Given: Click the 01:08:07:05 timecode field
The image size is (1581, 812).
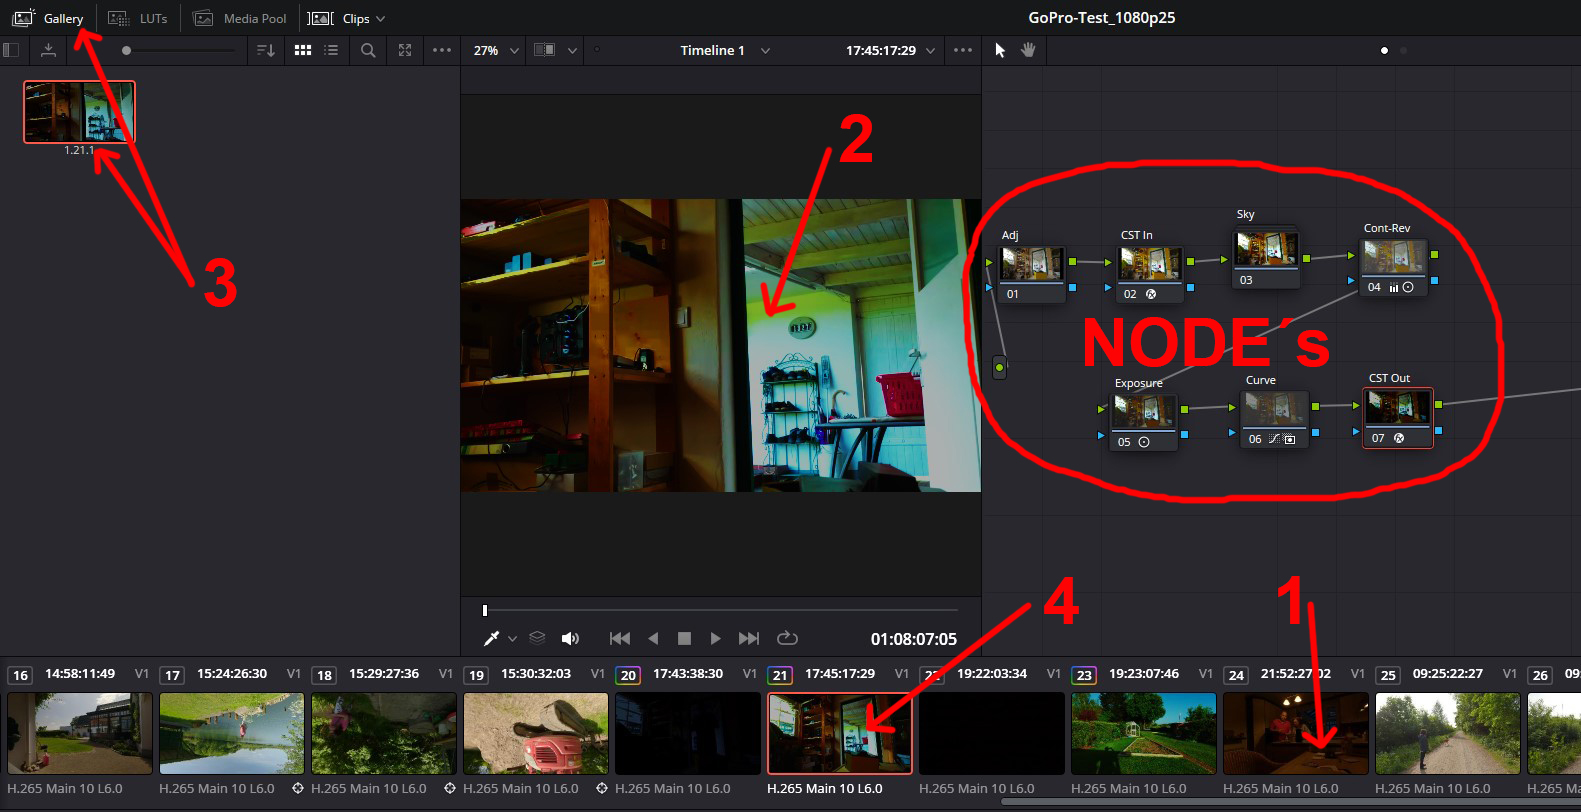Looking at the screenshot, I should tap(914, 639).
